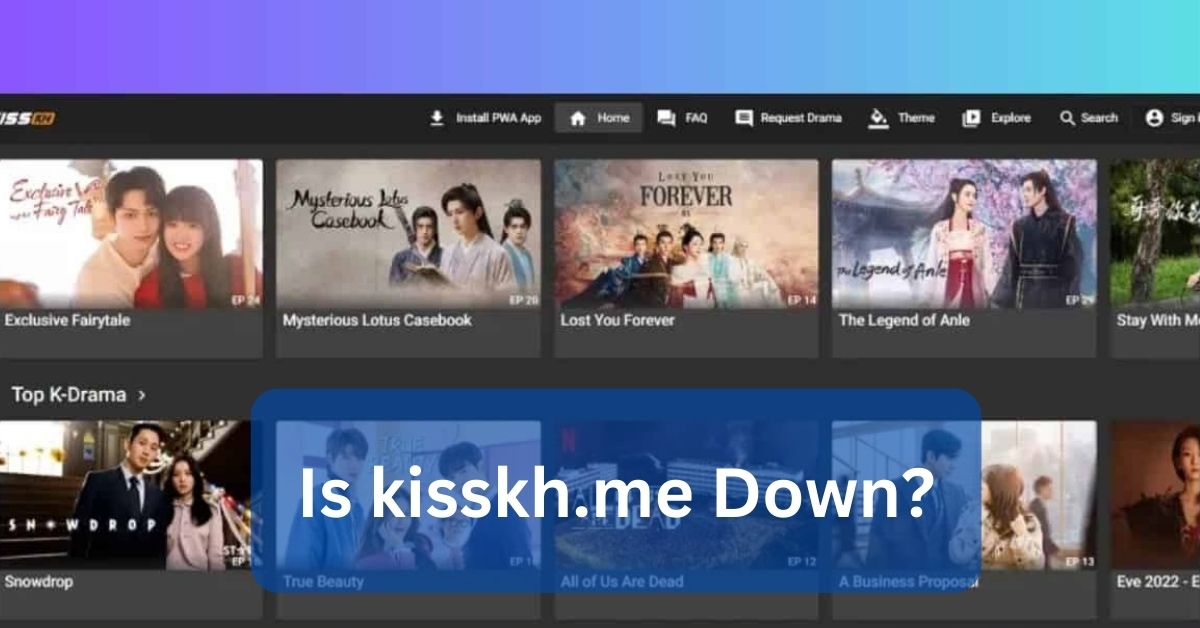Click the KissKH logo
The image size is (1200, 628).
[x=27, y=118]
